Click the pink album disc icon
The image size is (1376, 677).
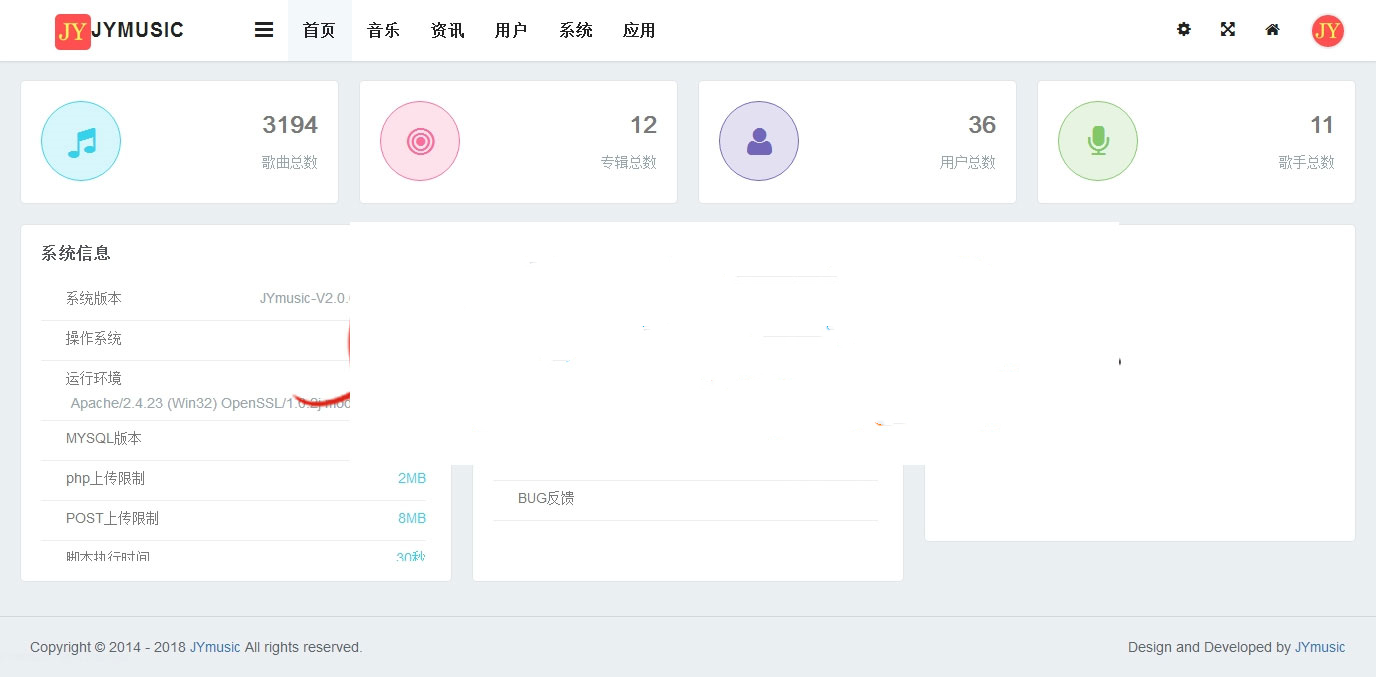tap(420, 141)
